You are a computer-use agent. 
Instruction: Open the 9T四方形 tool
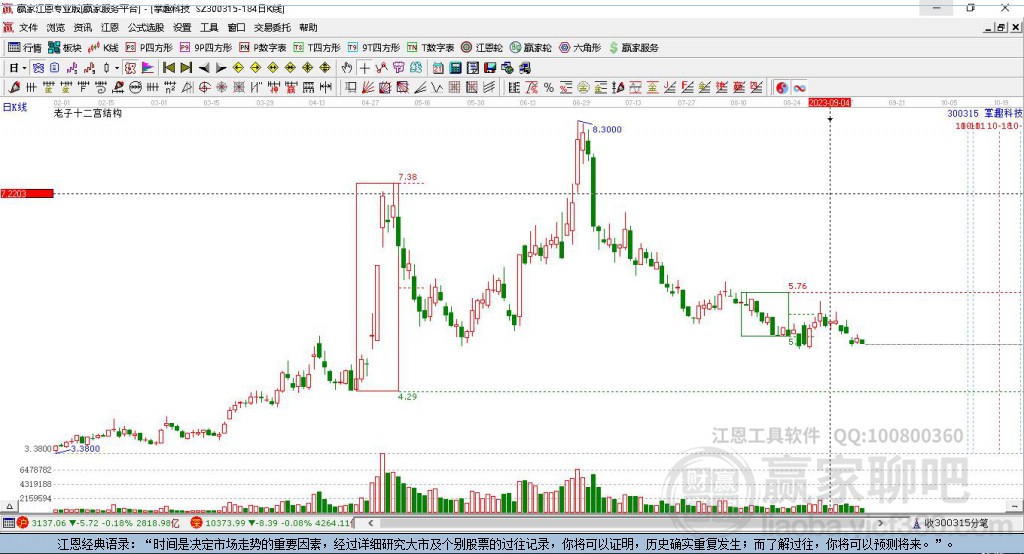click(374, 48)
